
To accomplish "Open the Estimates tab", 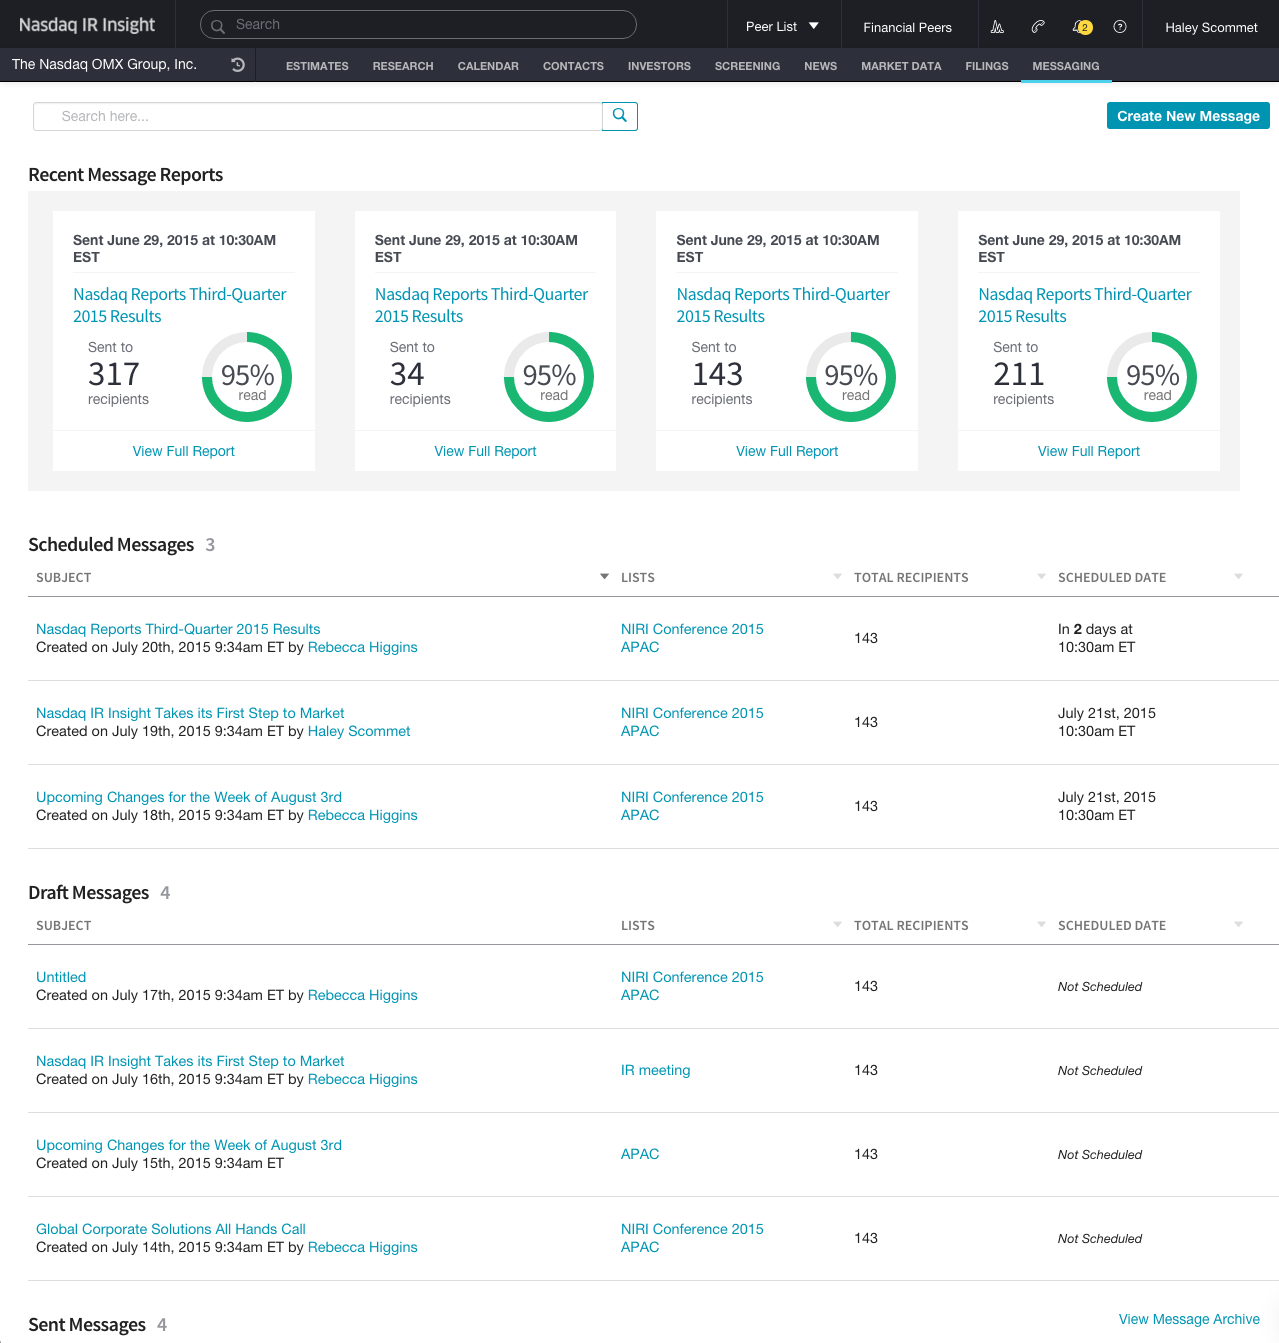I will coord(317,66).
